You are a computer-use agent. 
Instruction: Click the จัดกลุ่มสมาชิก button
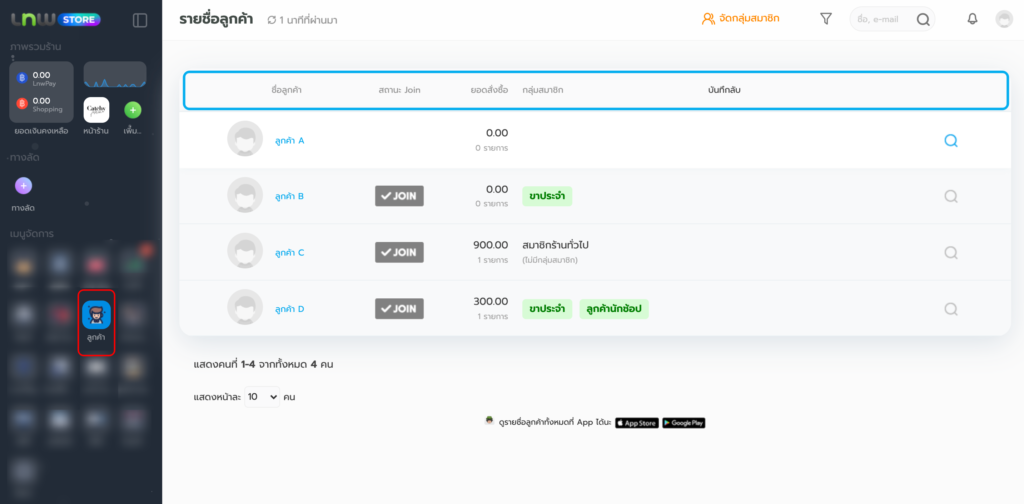(740, 18)
